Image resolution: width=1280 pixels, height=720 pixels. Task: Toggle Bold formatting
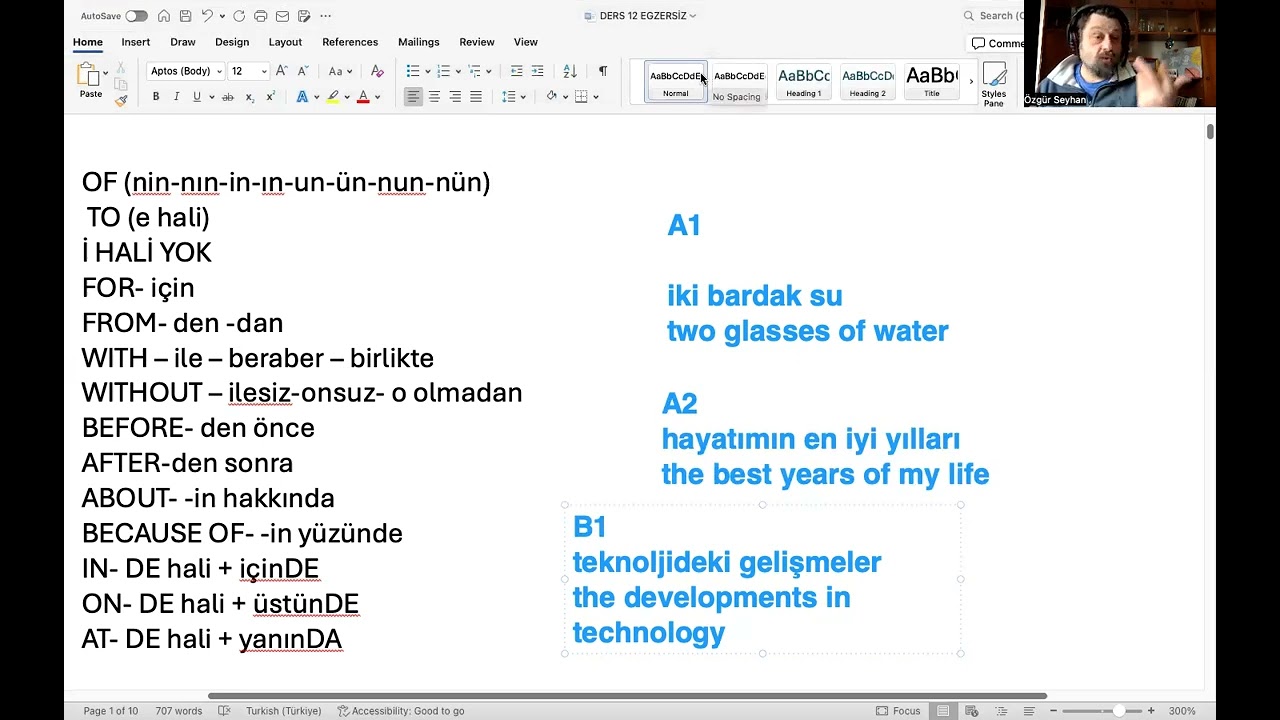coord(156,97)
